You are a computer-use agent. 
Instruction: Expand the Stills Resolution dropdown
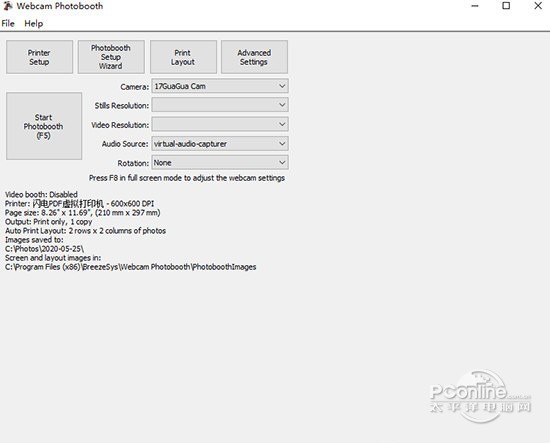coord(220,105)
